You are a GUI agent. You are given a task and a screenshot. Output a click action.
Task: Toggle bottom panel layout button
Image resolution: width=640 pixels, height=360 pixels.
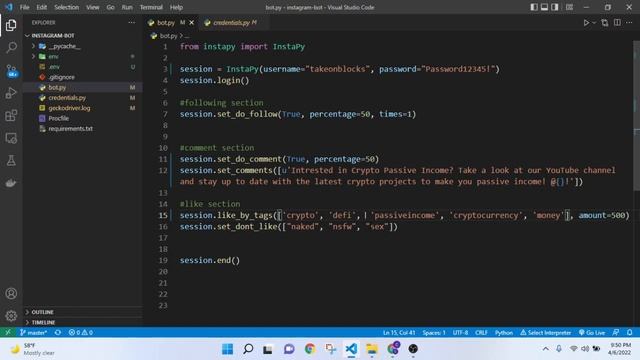click(544, 7)
